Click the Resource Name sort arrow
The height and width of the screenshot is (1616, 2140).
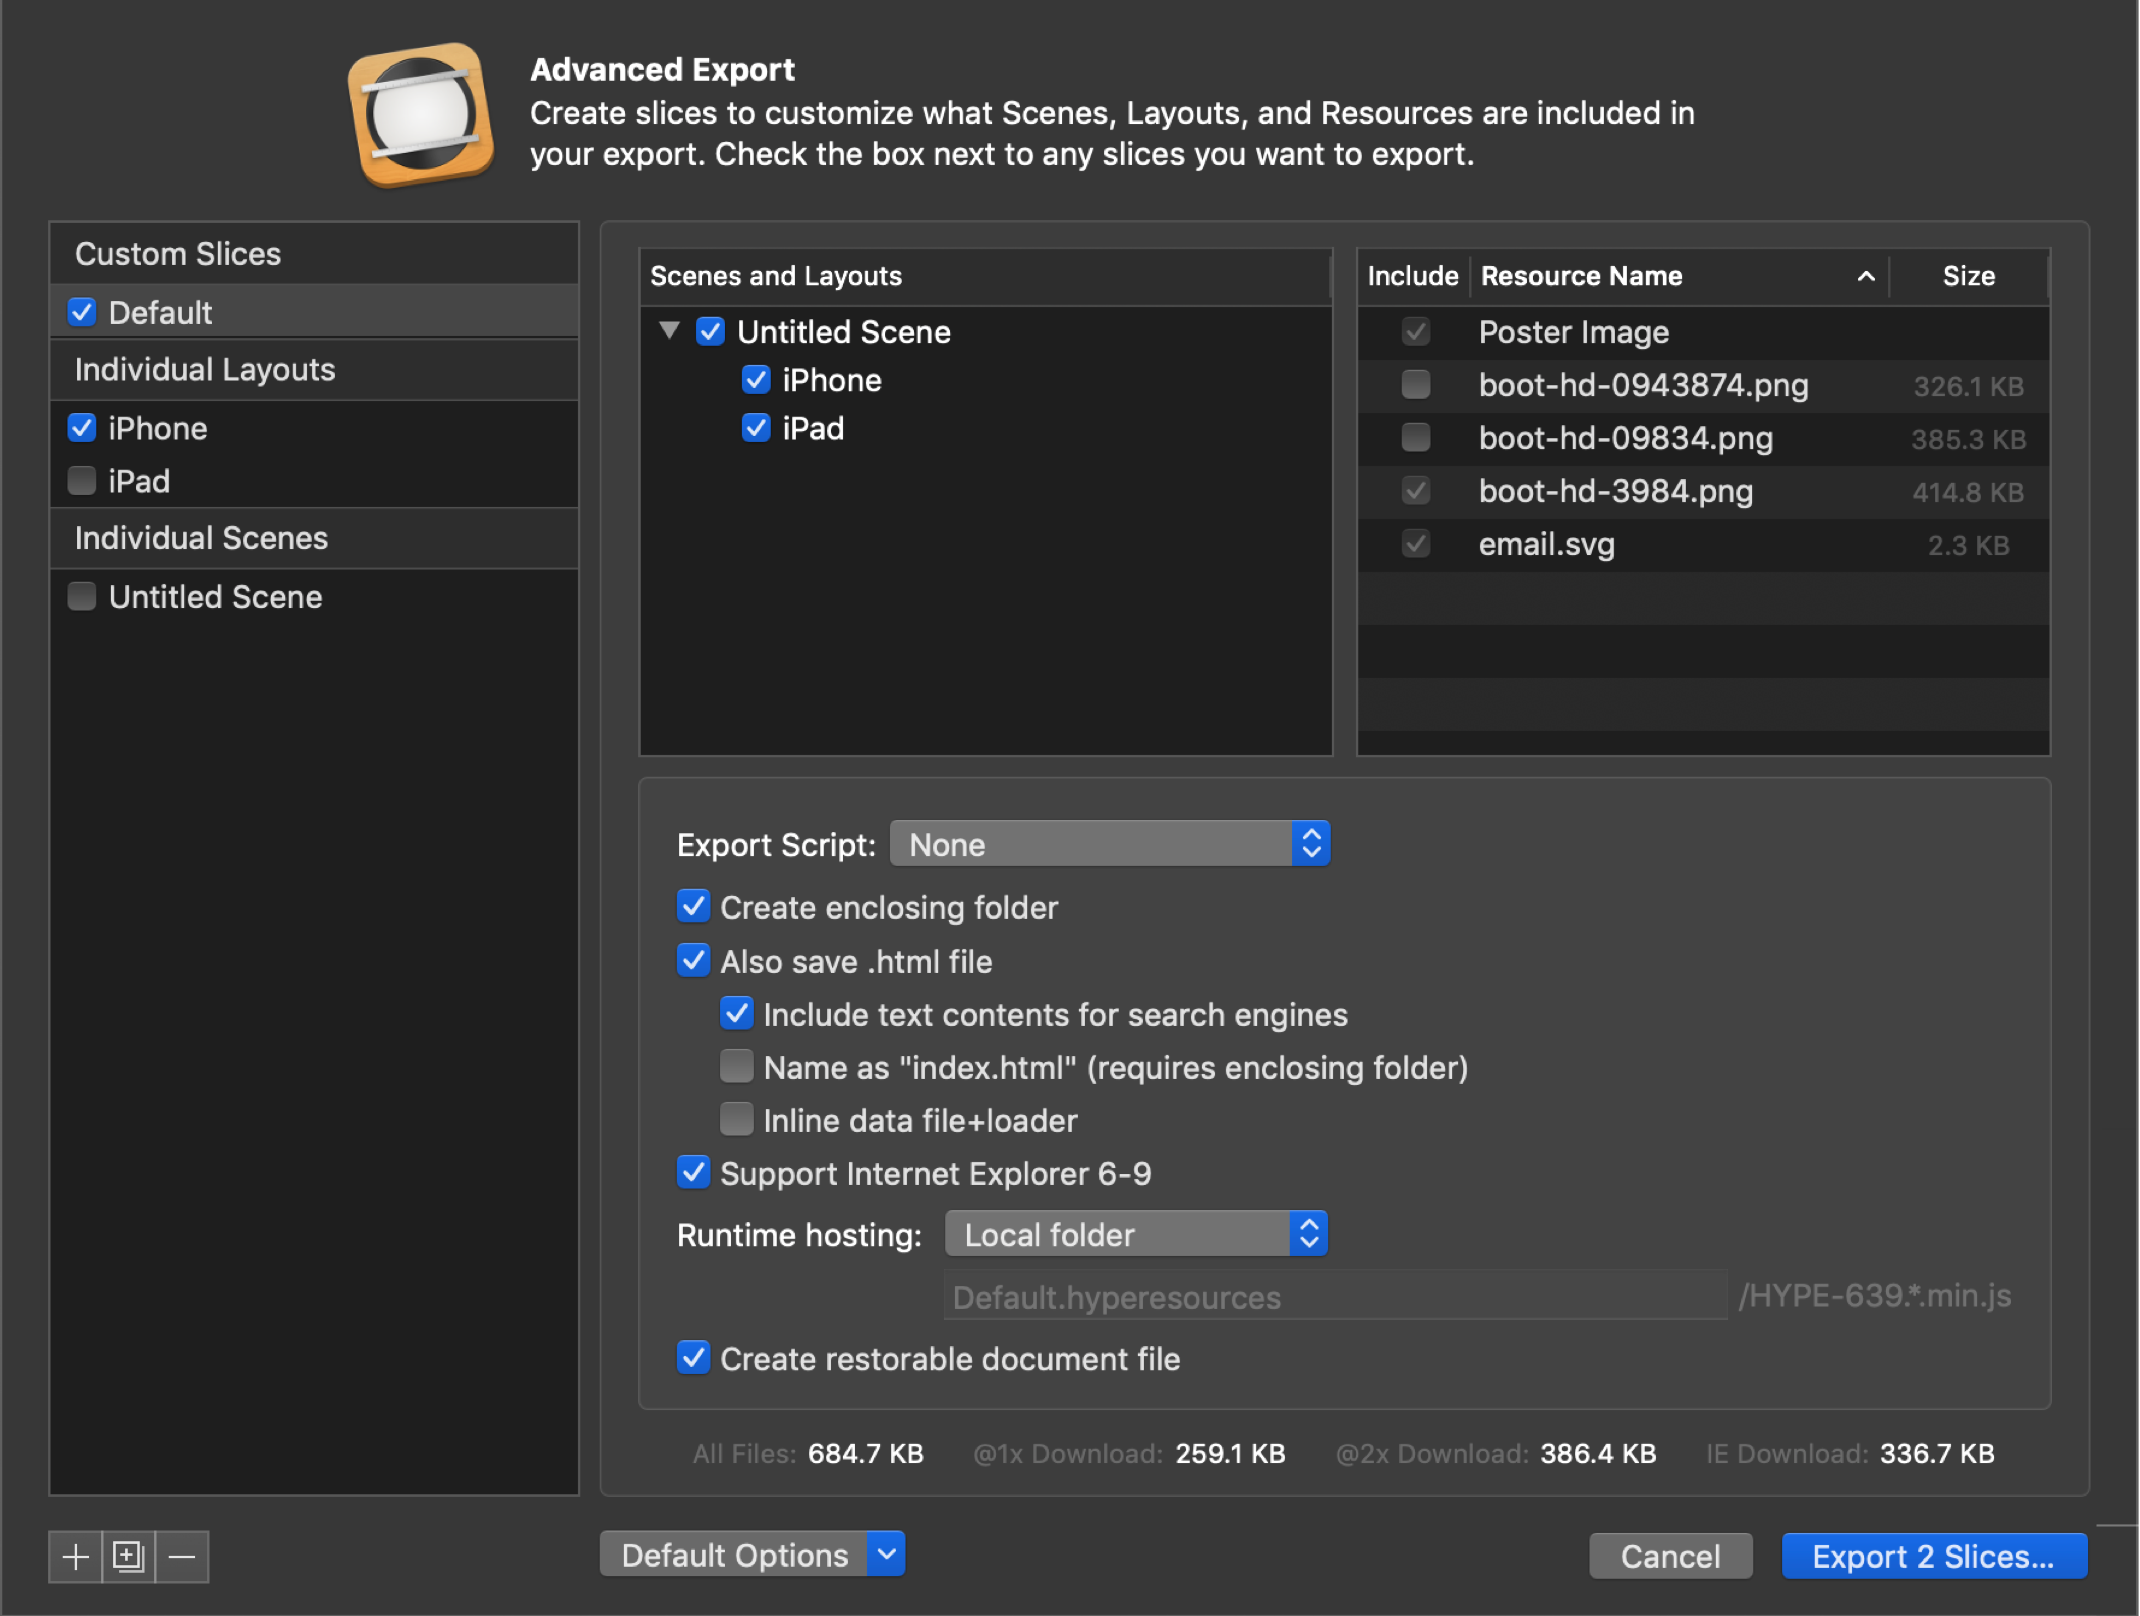(1865, 276)
